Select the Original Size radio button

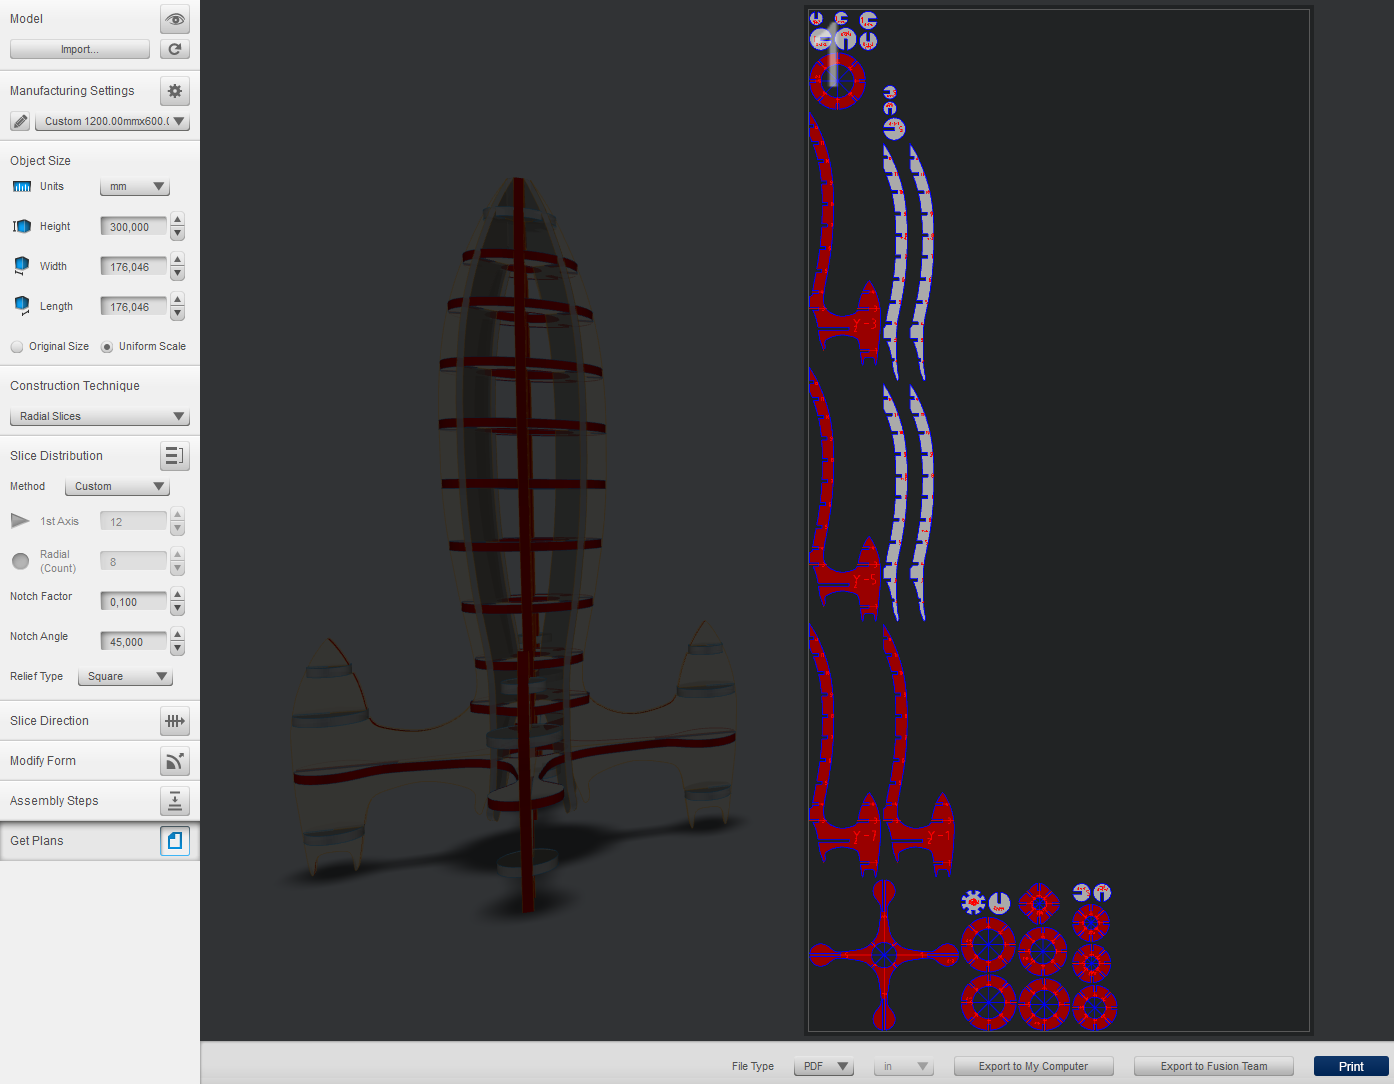(x=17, y=347)
